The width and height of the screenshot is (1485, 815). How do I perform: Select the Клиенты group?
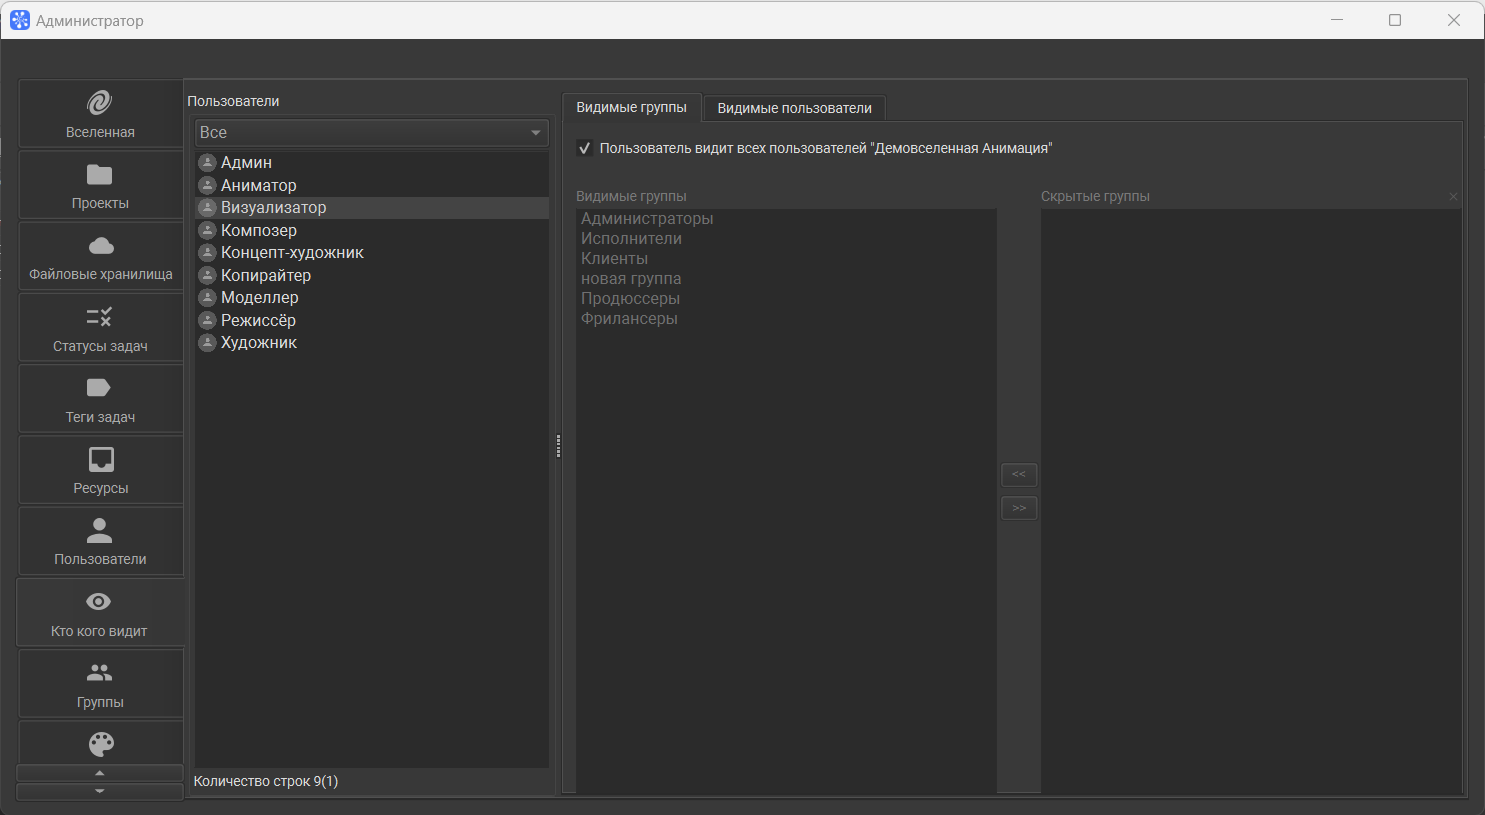786,258
